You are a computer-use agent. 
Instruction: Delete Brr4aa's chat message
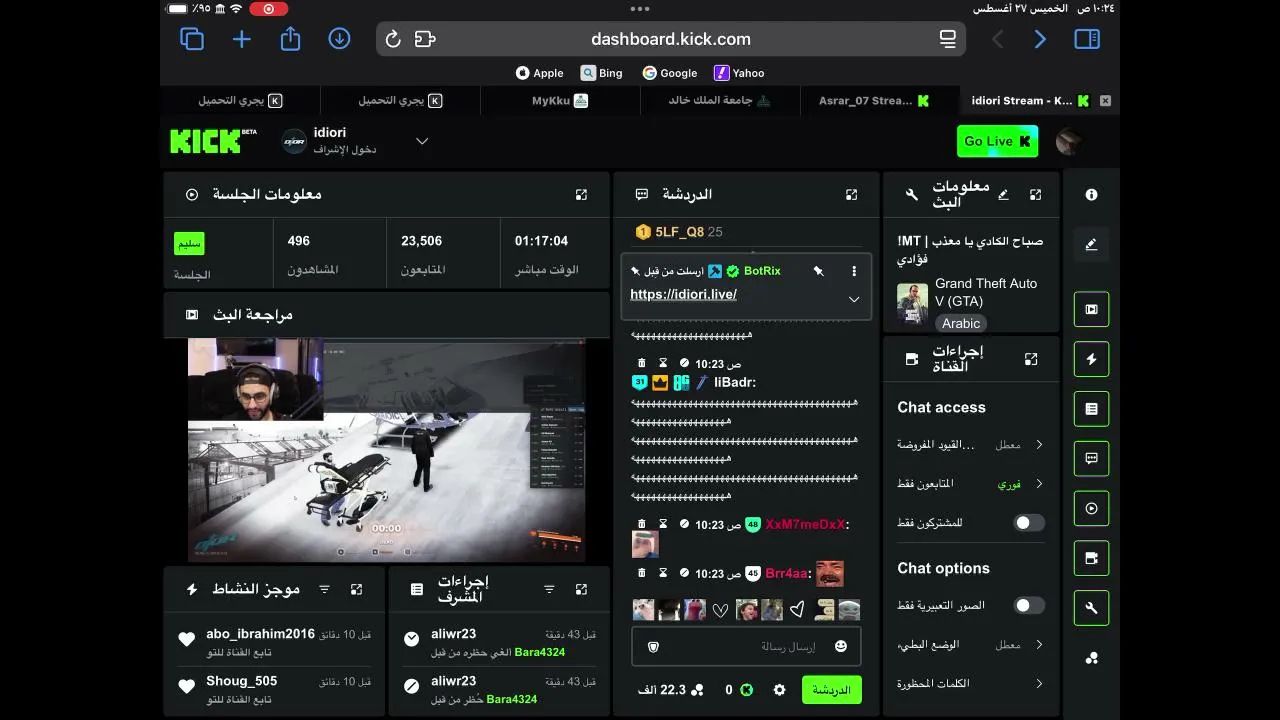(642, 574)
